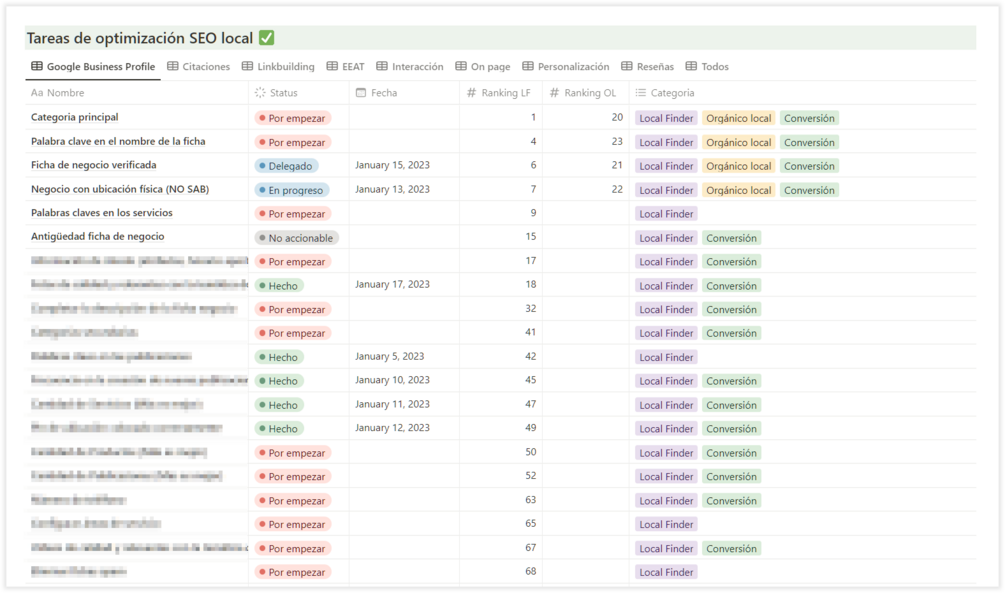Change the Delegado status tag
Screen dimensions: 1005x593
286,166
